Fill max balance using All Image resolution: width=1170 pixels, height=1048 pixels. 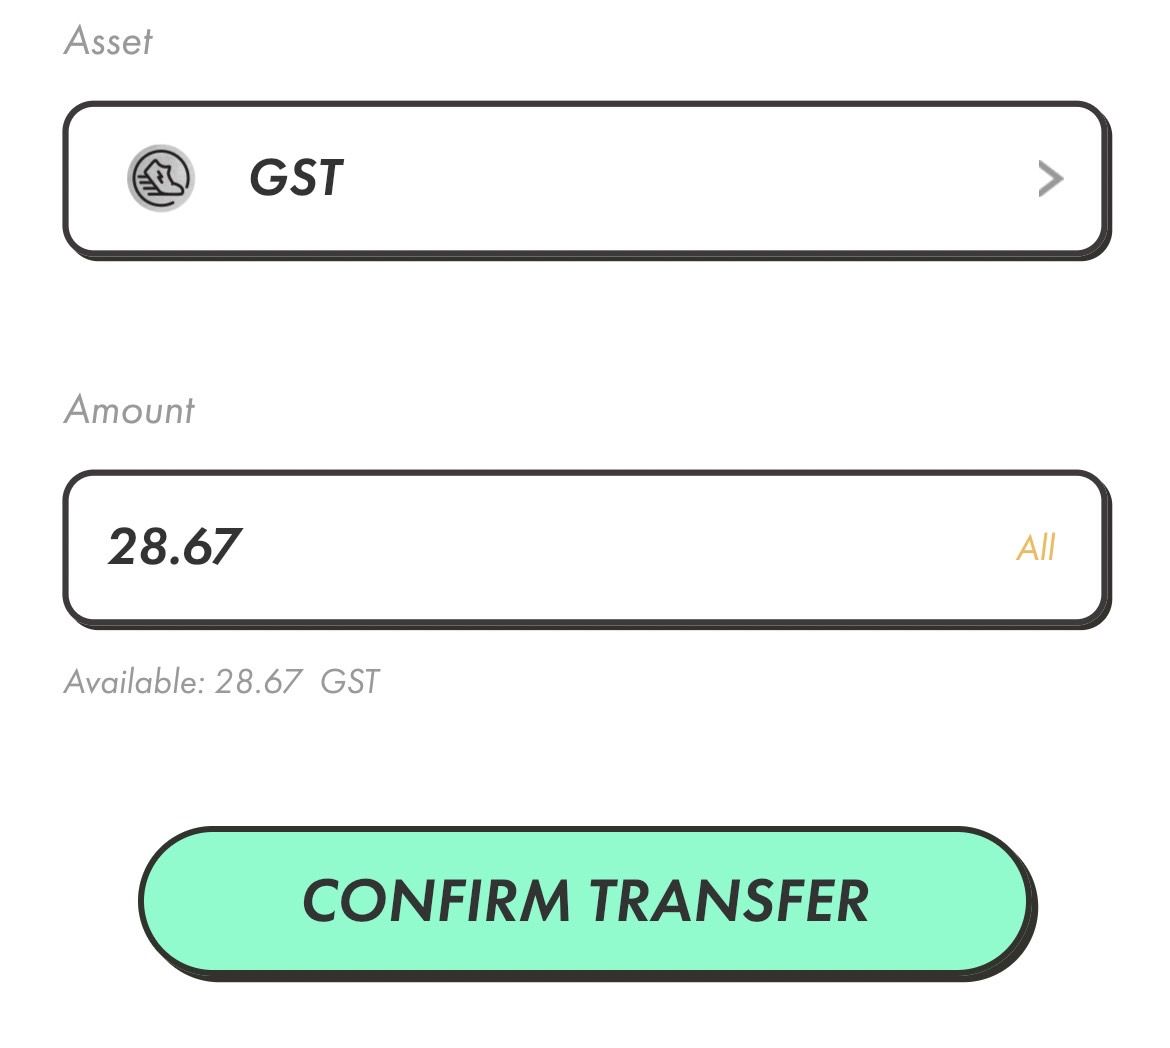1036,548
